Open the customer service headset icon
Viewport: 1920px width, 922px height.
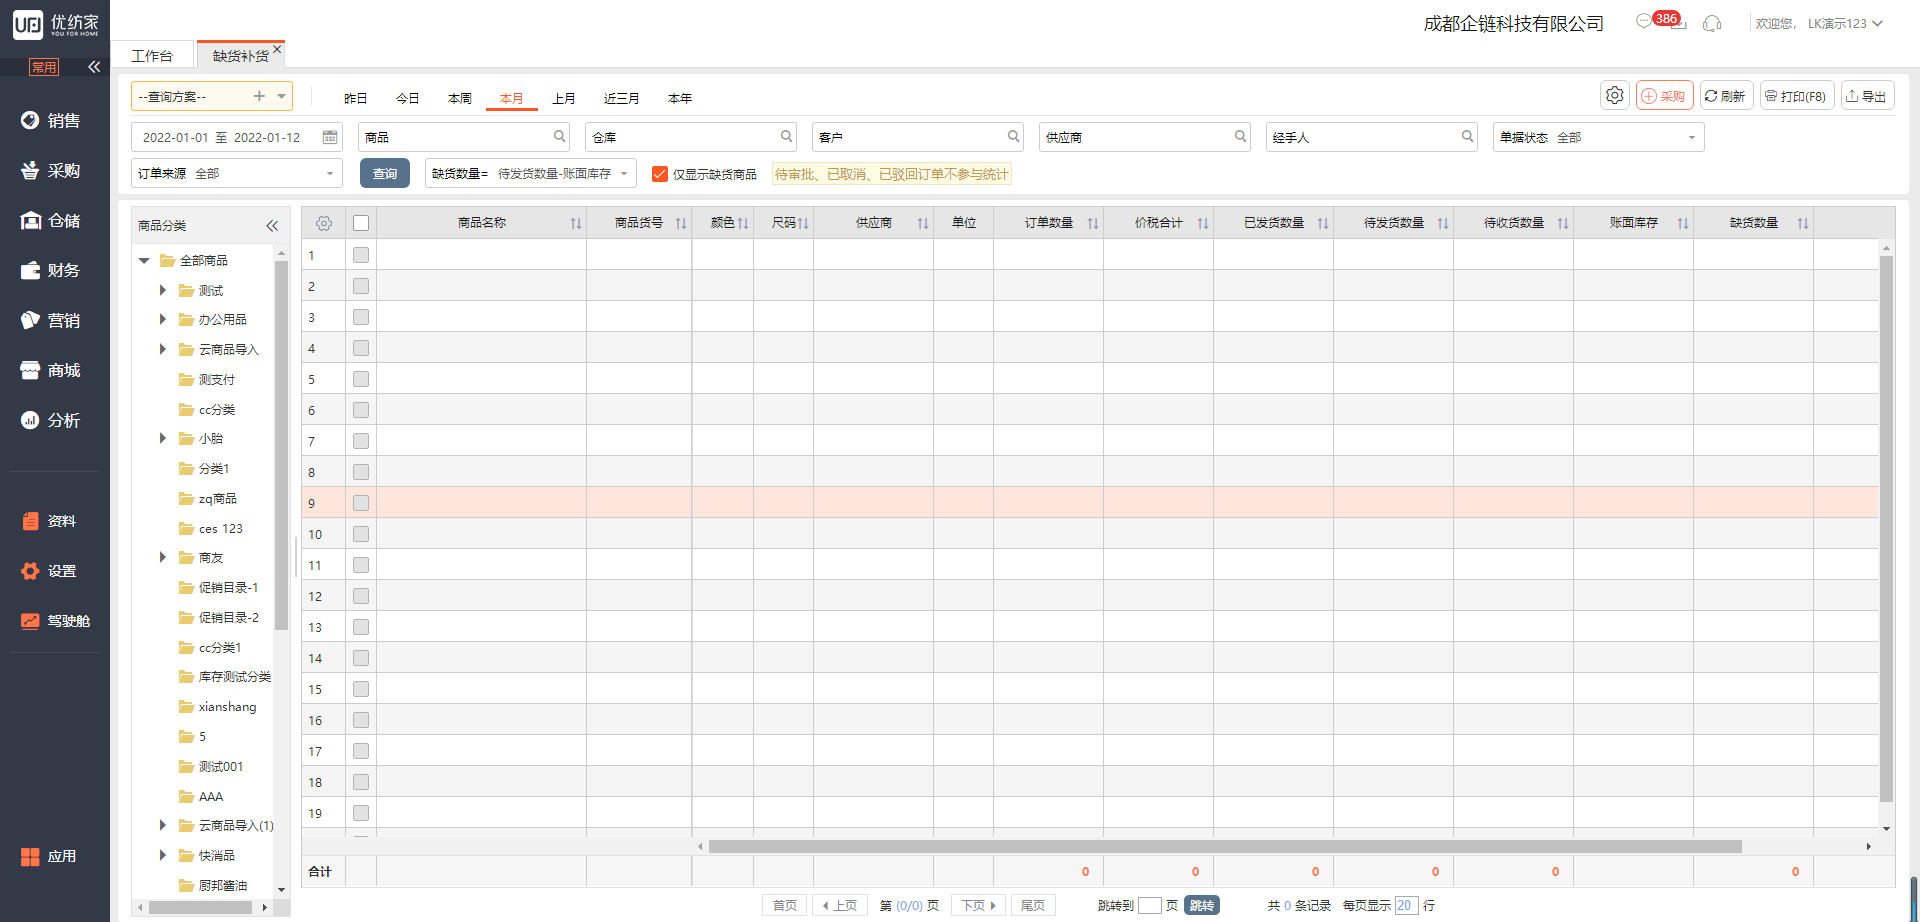pyautogui.click(x=1712, y=23)
